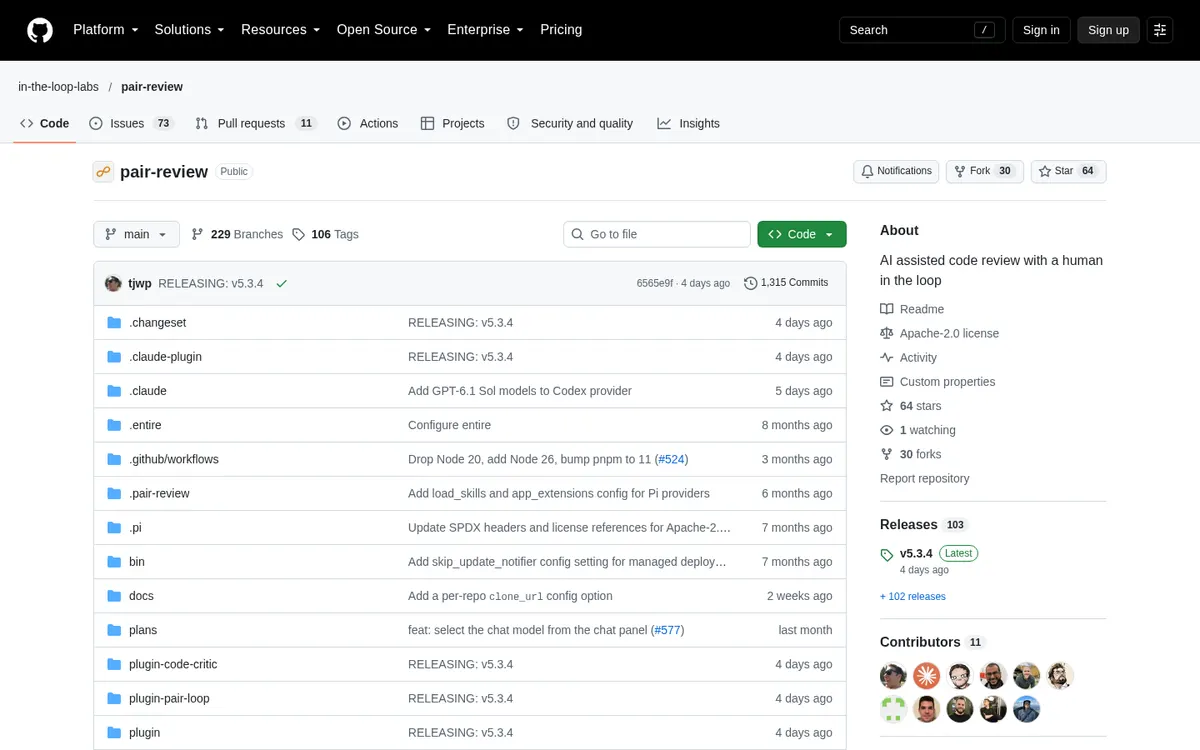
Task: Click the eye icon beside 1 watching
Action: pos(886,430)
